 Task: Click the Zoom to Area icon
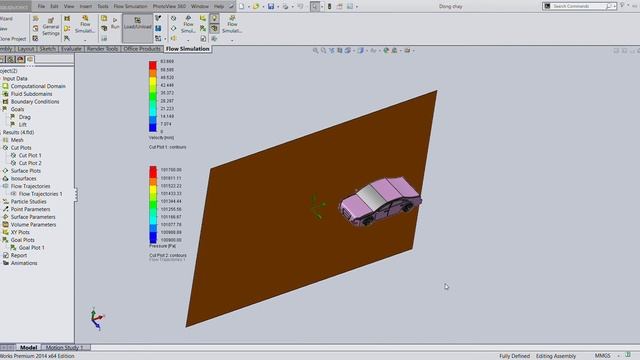coord(323,51)
